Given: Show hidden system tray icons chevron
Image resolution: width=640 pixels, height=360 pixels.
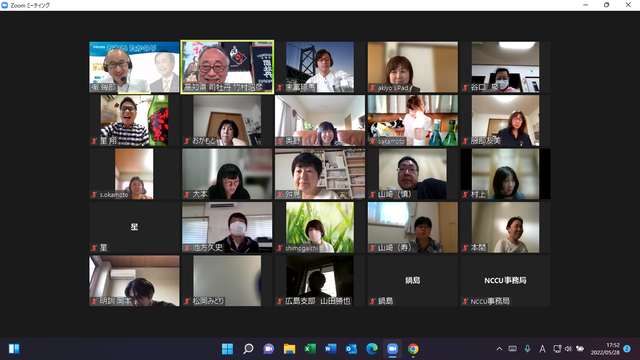Looking at the screenshot, I should point(499,349).
